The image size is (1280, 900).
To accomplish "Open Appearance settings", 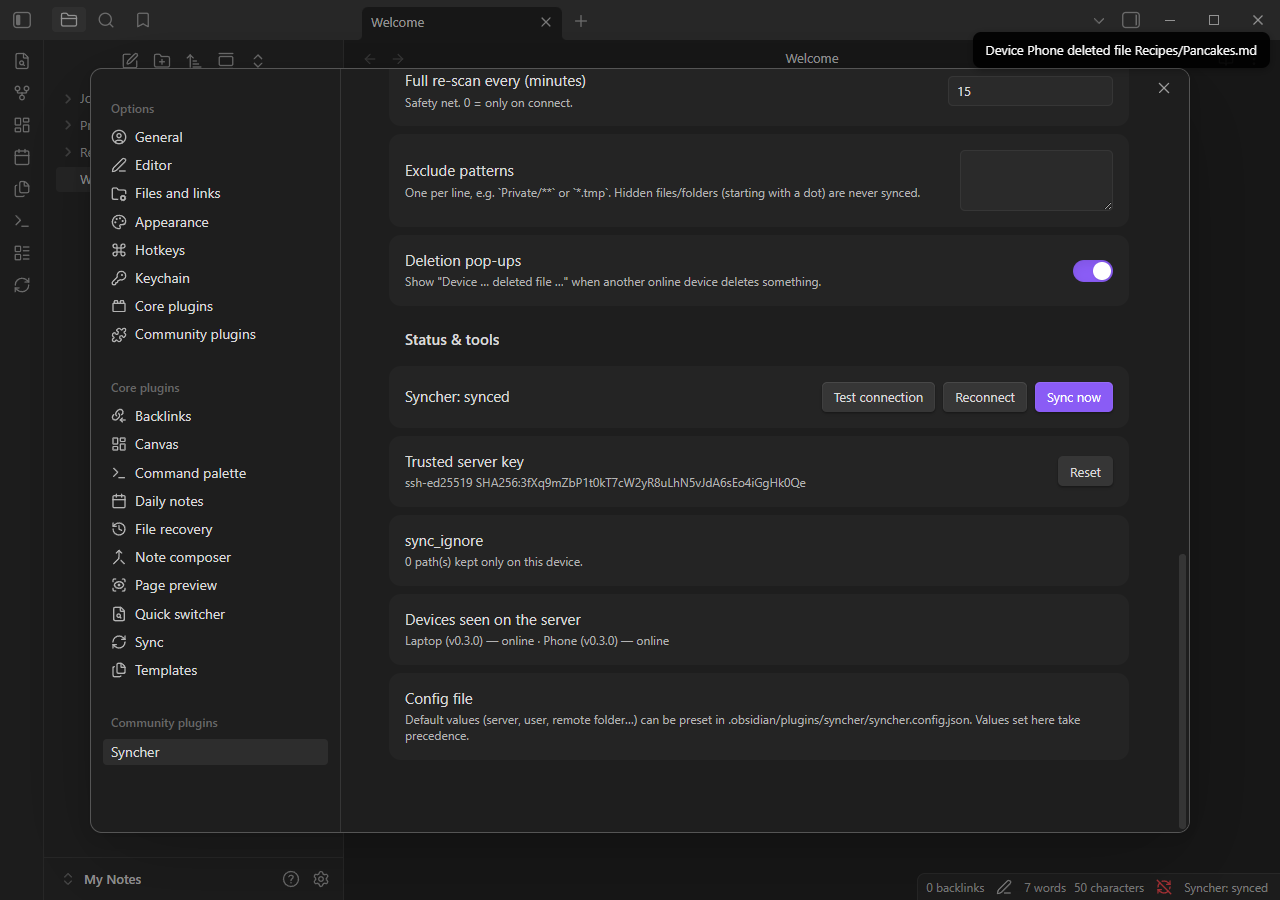I will 215,222.
